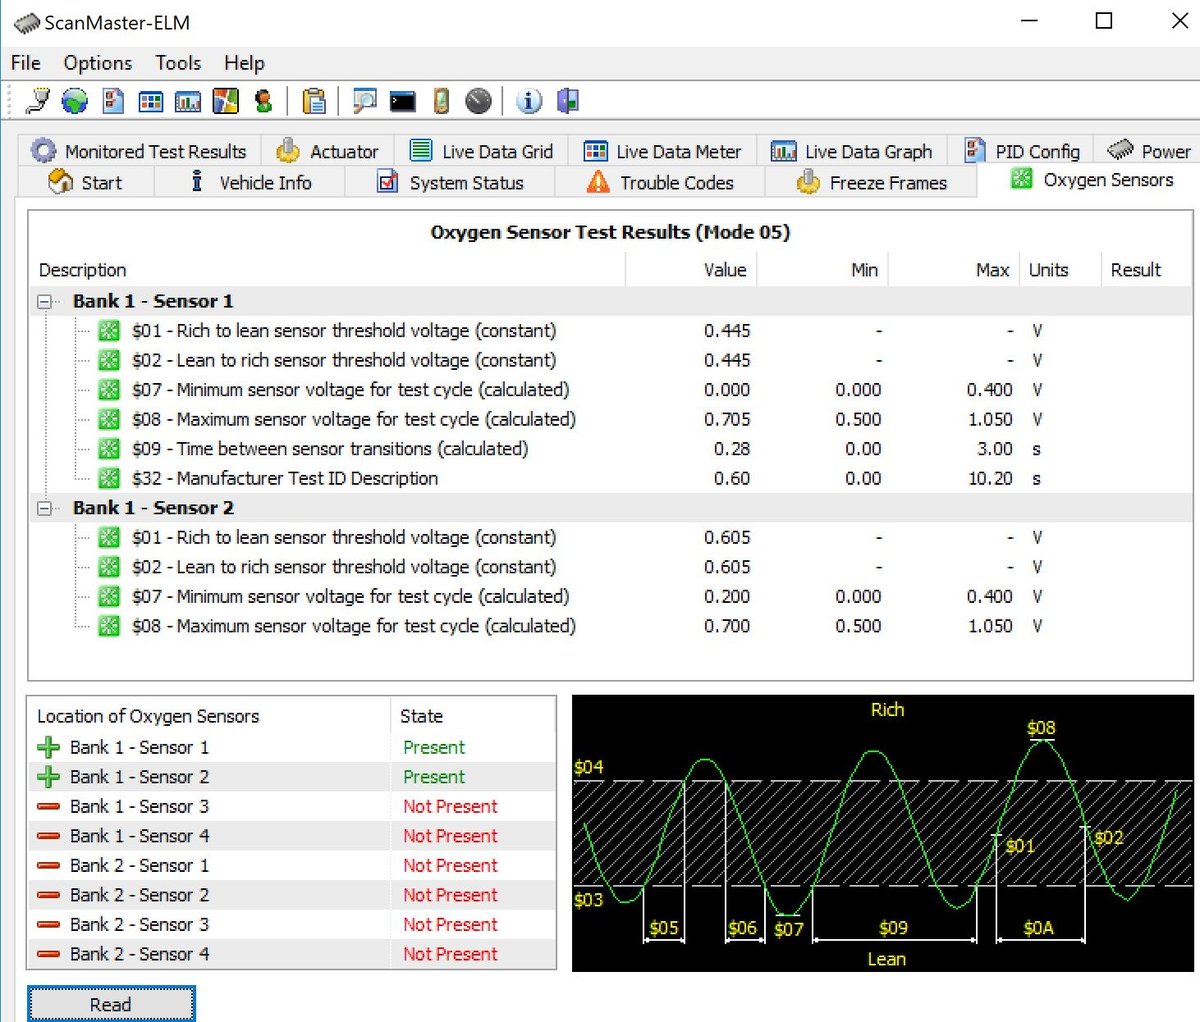Click the handheld device toolbar icon
Image resolution: width=1200 pixels, height=1022 pixels.
[441, 100]
